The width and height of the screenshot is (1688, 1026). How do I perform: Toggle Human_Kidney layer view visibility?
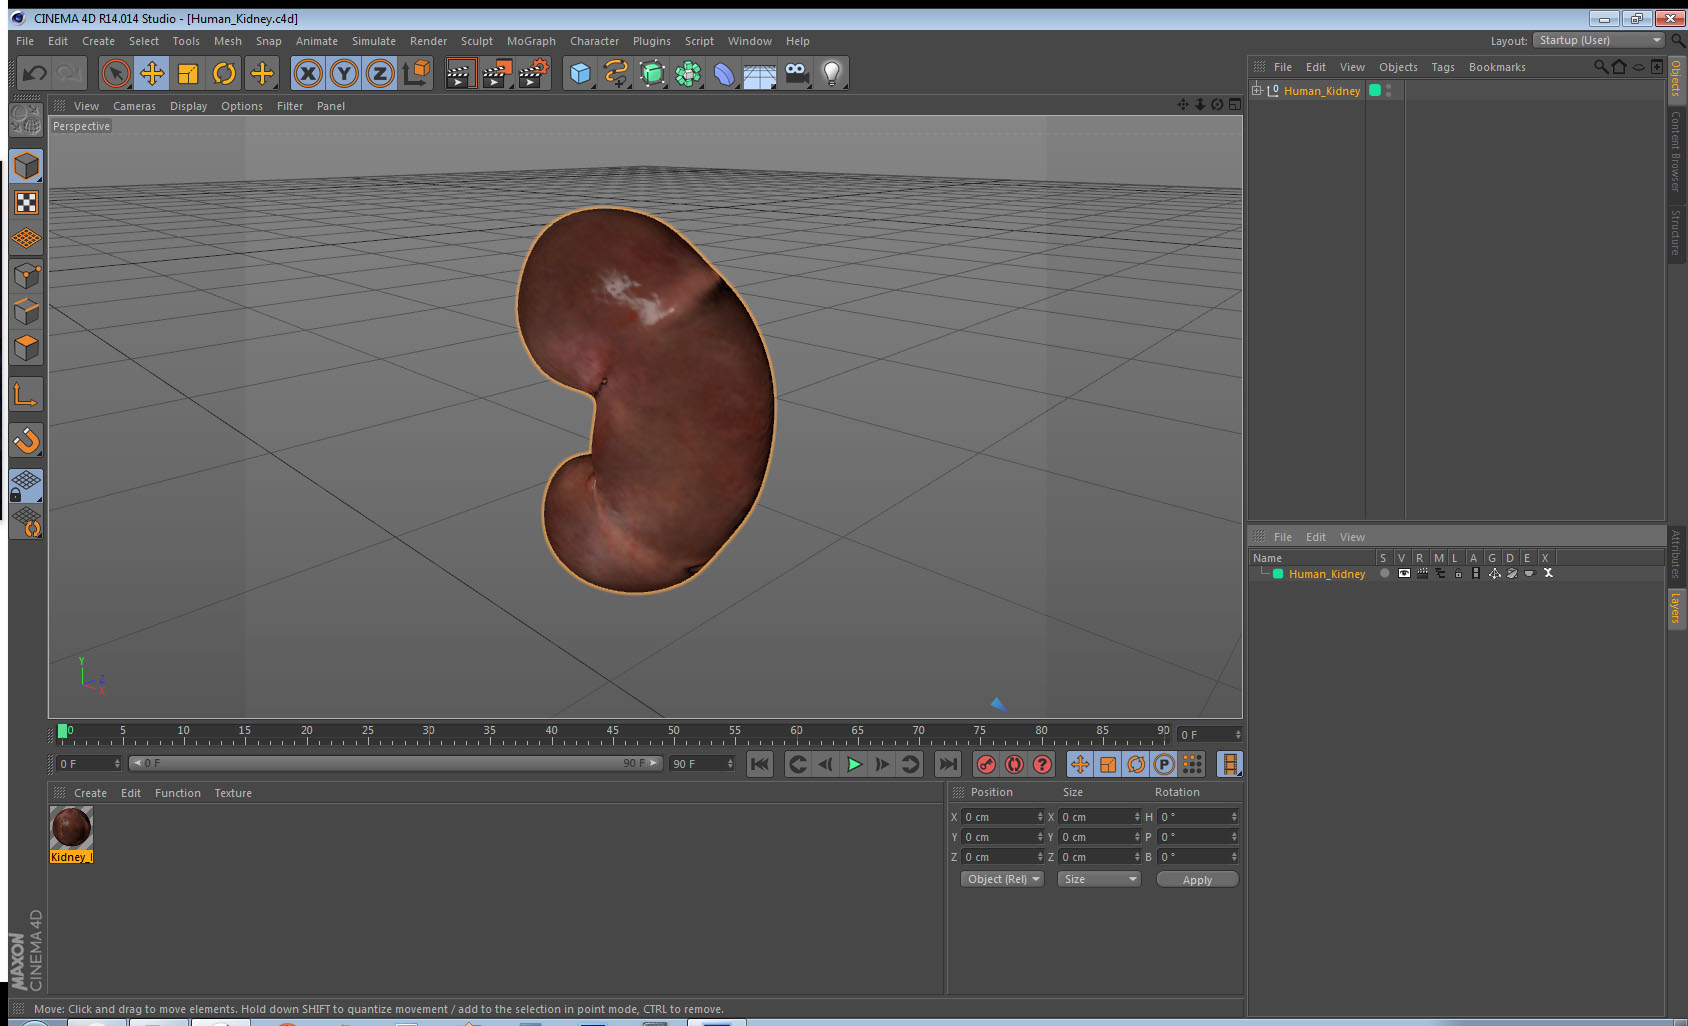[x=1404, y=573]
